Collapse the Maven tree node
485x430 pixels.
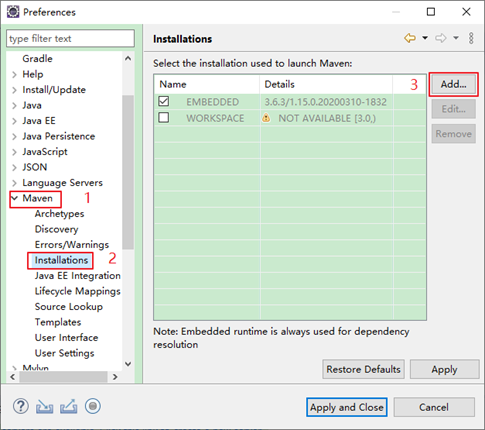14,198
